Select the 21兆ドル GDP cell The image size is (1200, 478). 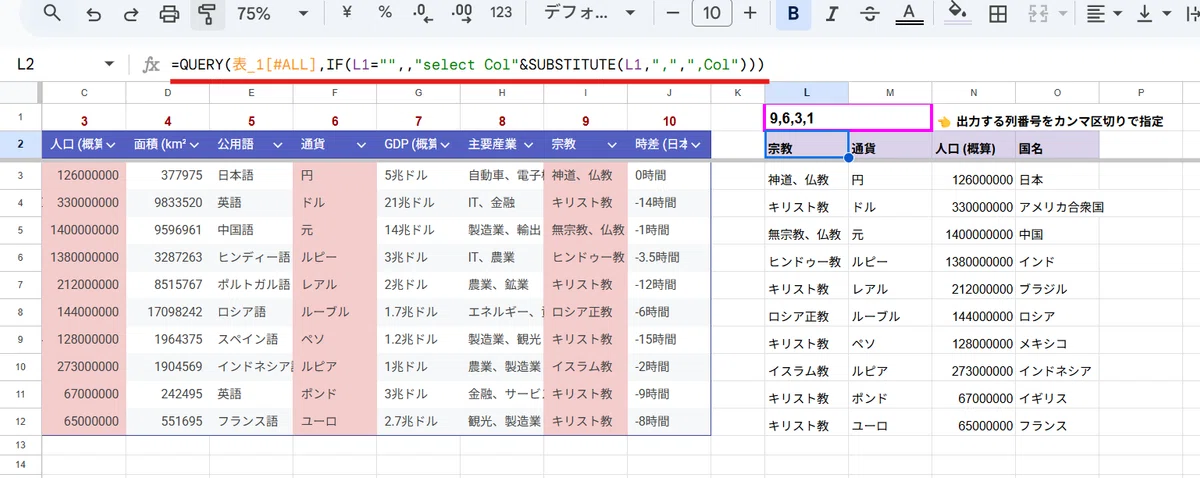pyautogui.click(x=419, y=203)
